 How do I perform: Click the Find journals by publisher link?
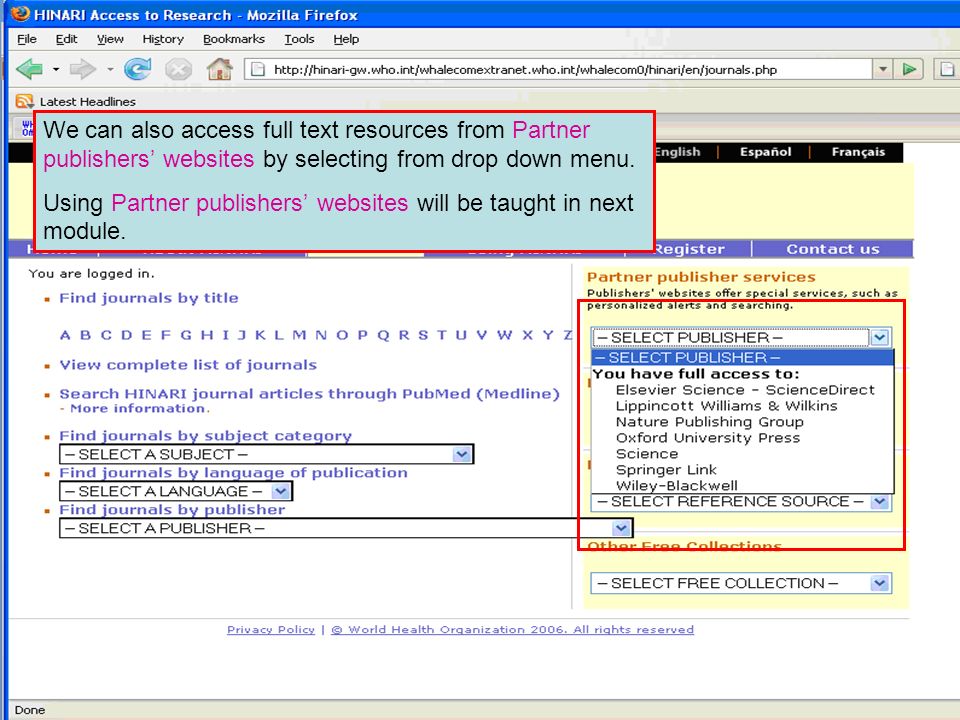172,509
